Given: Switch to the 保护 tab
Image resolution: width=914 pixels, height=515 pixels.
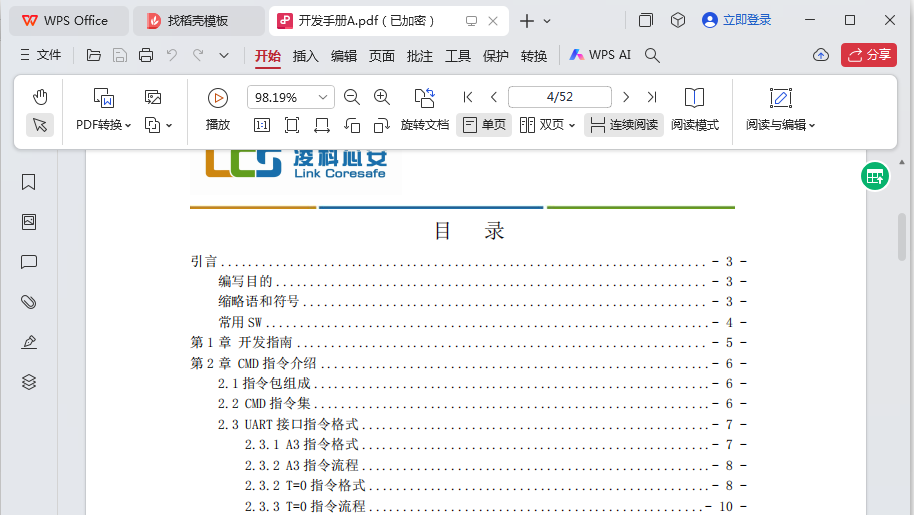Looking at the screenshot, I should (495, 55).
